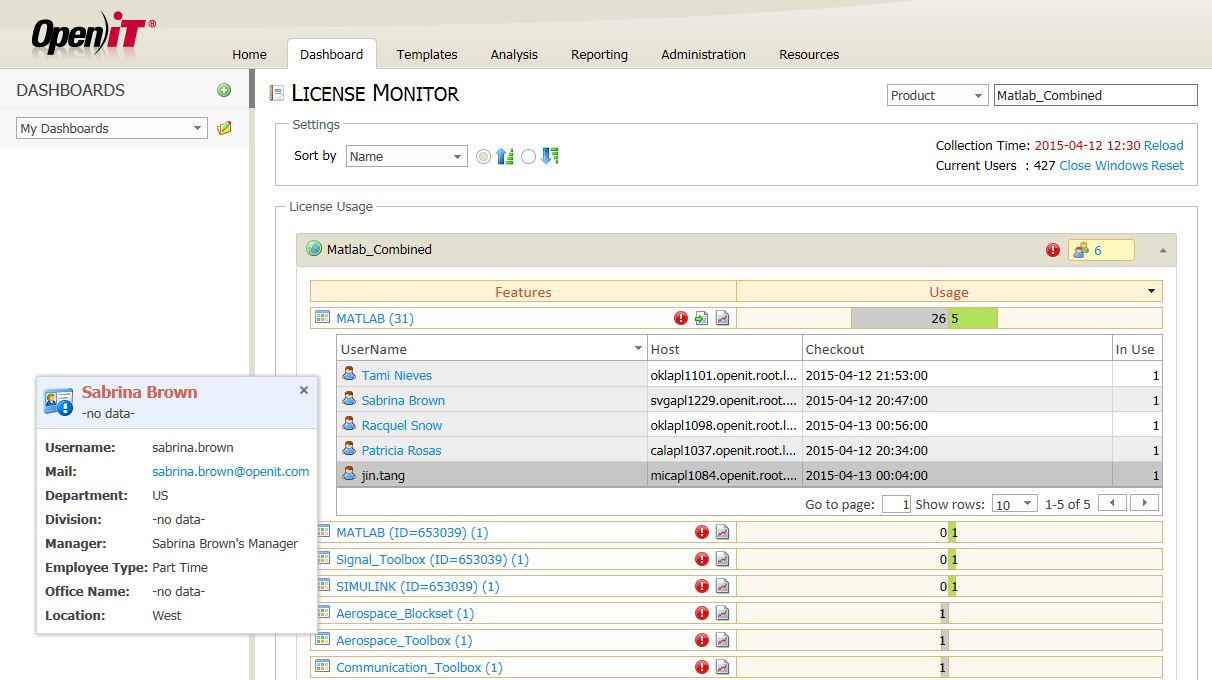Click the usage bar for SIMULINK

(x=949, y=586)
